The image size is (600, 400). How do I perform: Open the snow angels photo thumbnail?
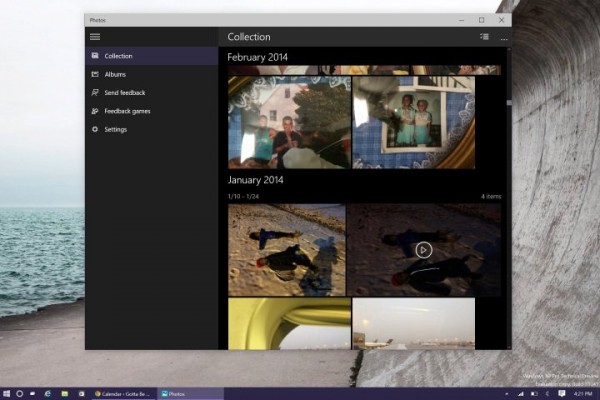287,250
